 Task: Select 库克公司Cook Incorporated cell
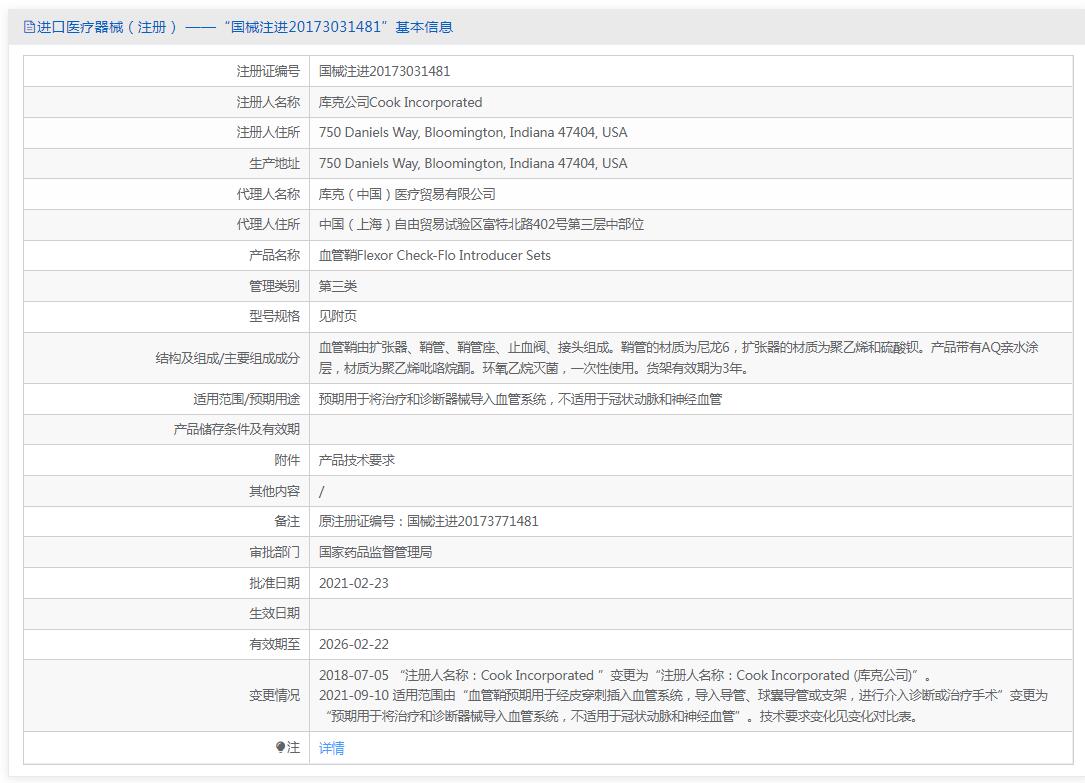tap(401, 102)
